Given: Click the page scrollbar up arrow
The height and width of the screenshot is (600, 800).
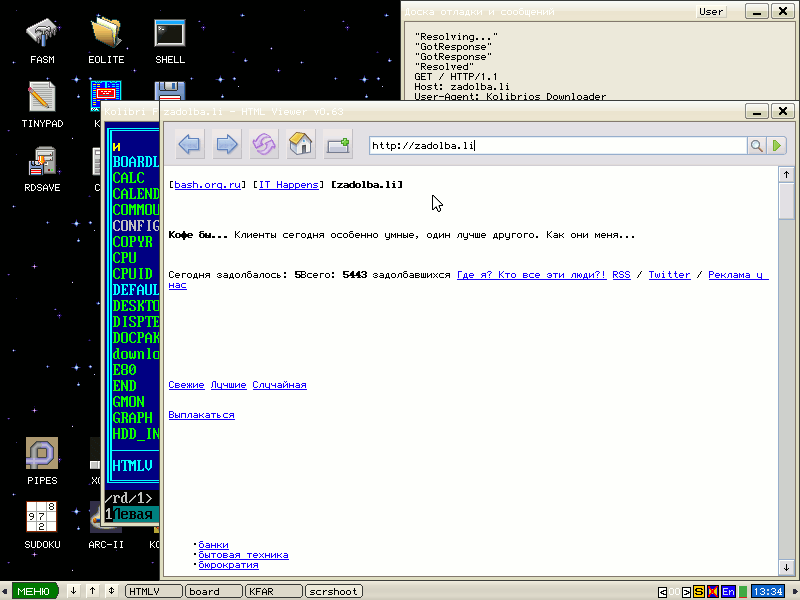Looking at the screenshot, I should (x=787, y=175).
